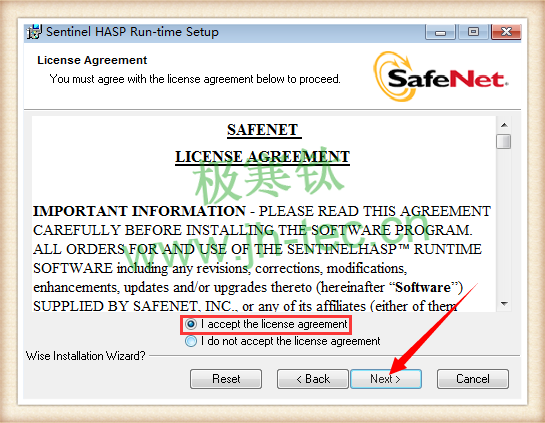This screenshot has height=423, width=545.
Task: Go back with the Back button
Action: pyautogui.click(x=312, y=379)
